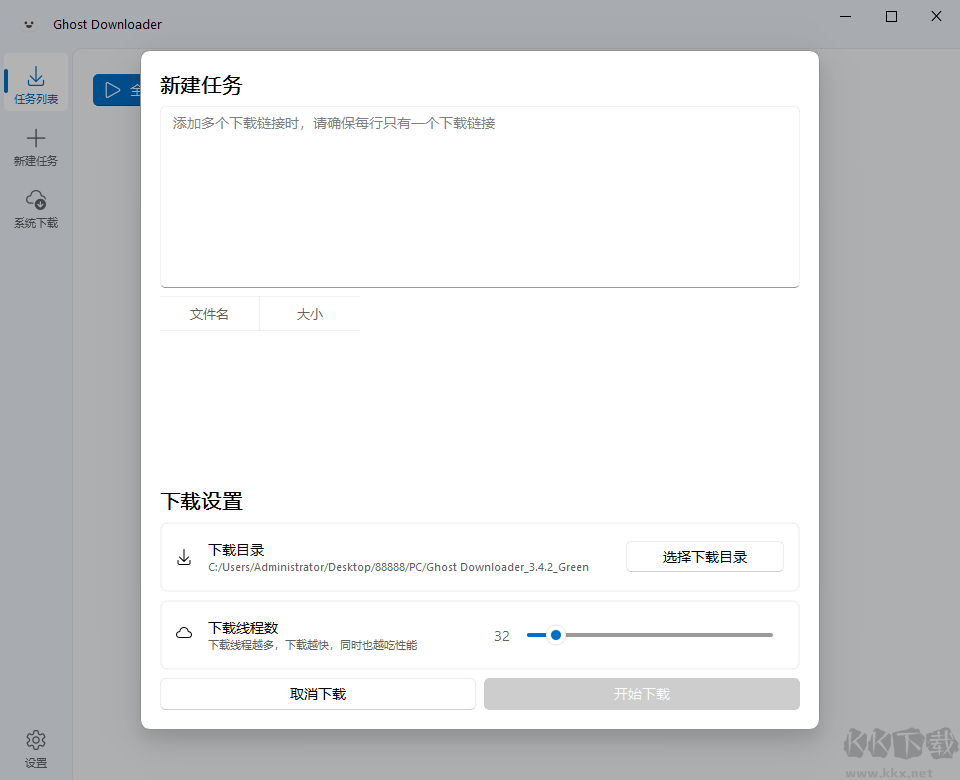Click the cloud icon beside 下载线程数
This screenshot has height=780, width=960.
coord(184,634)
